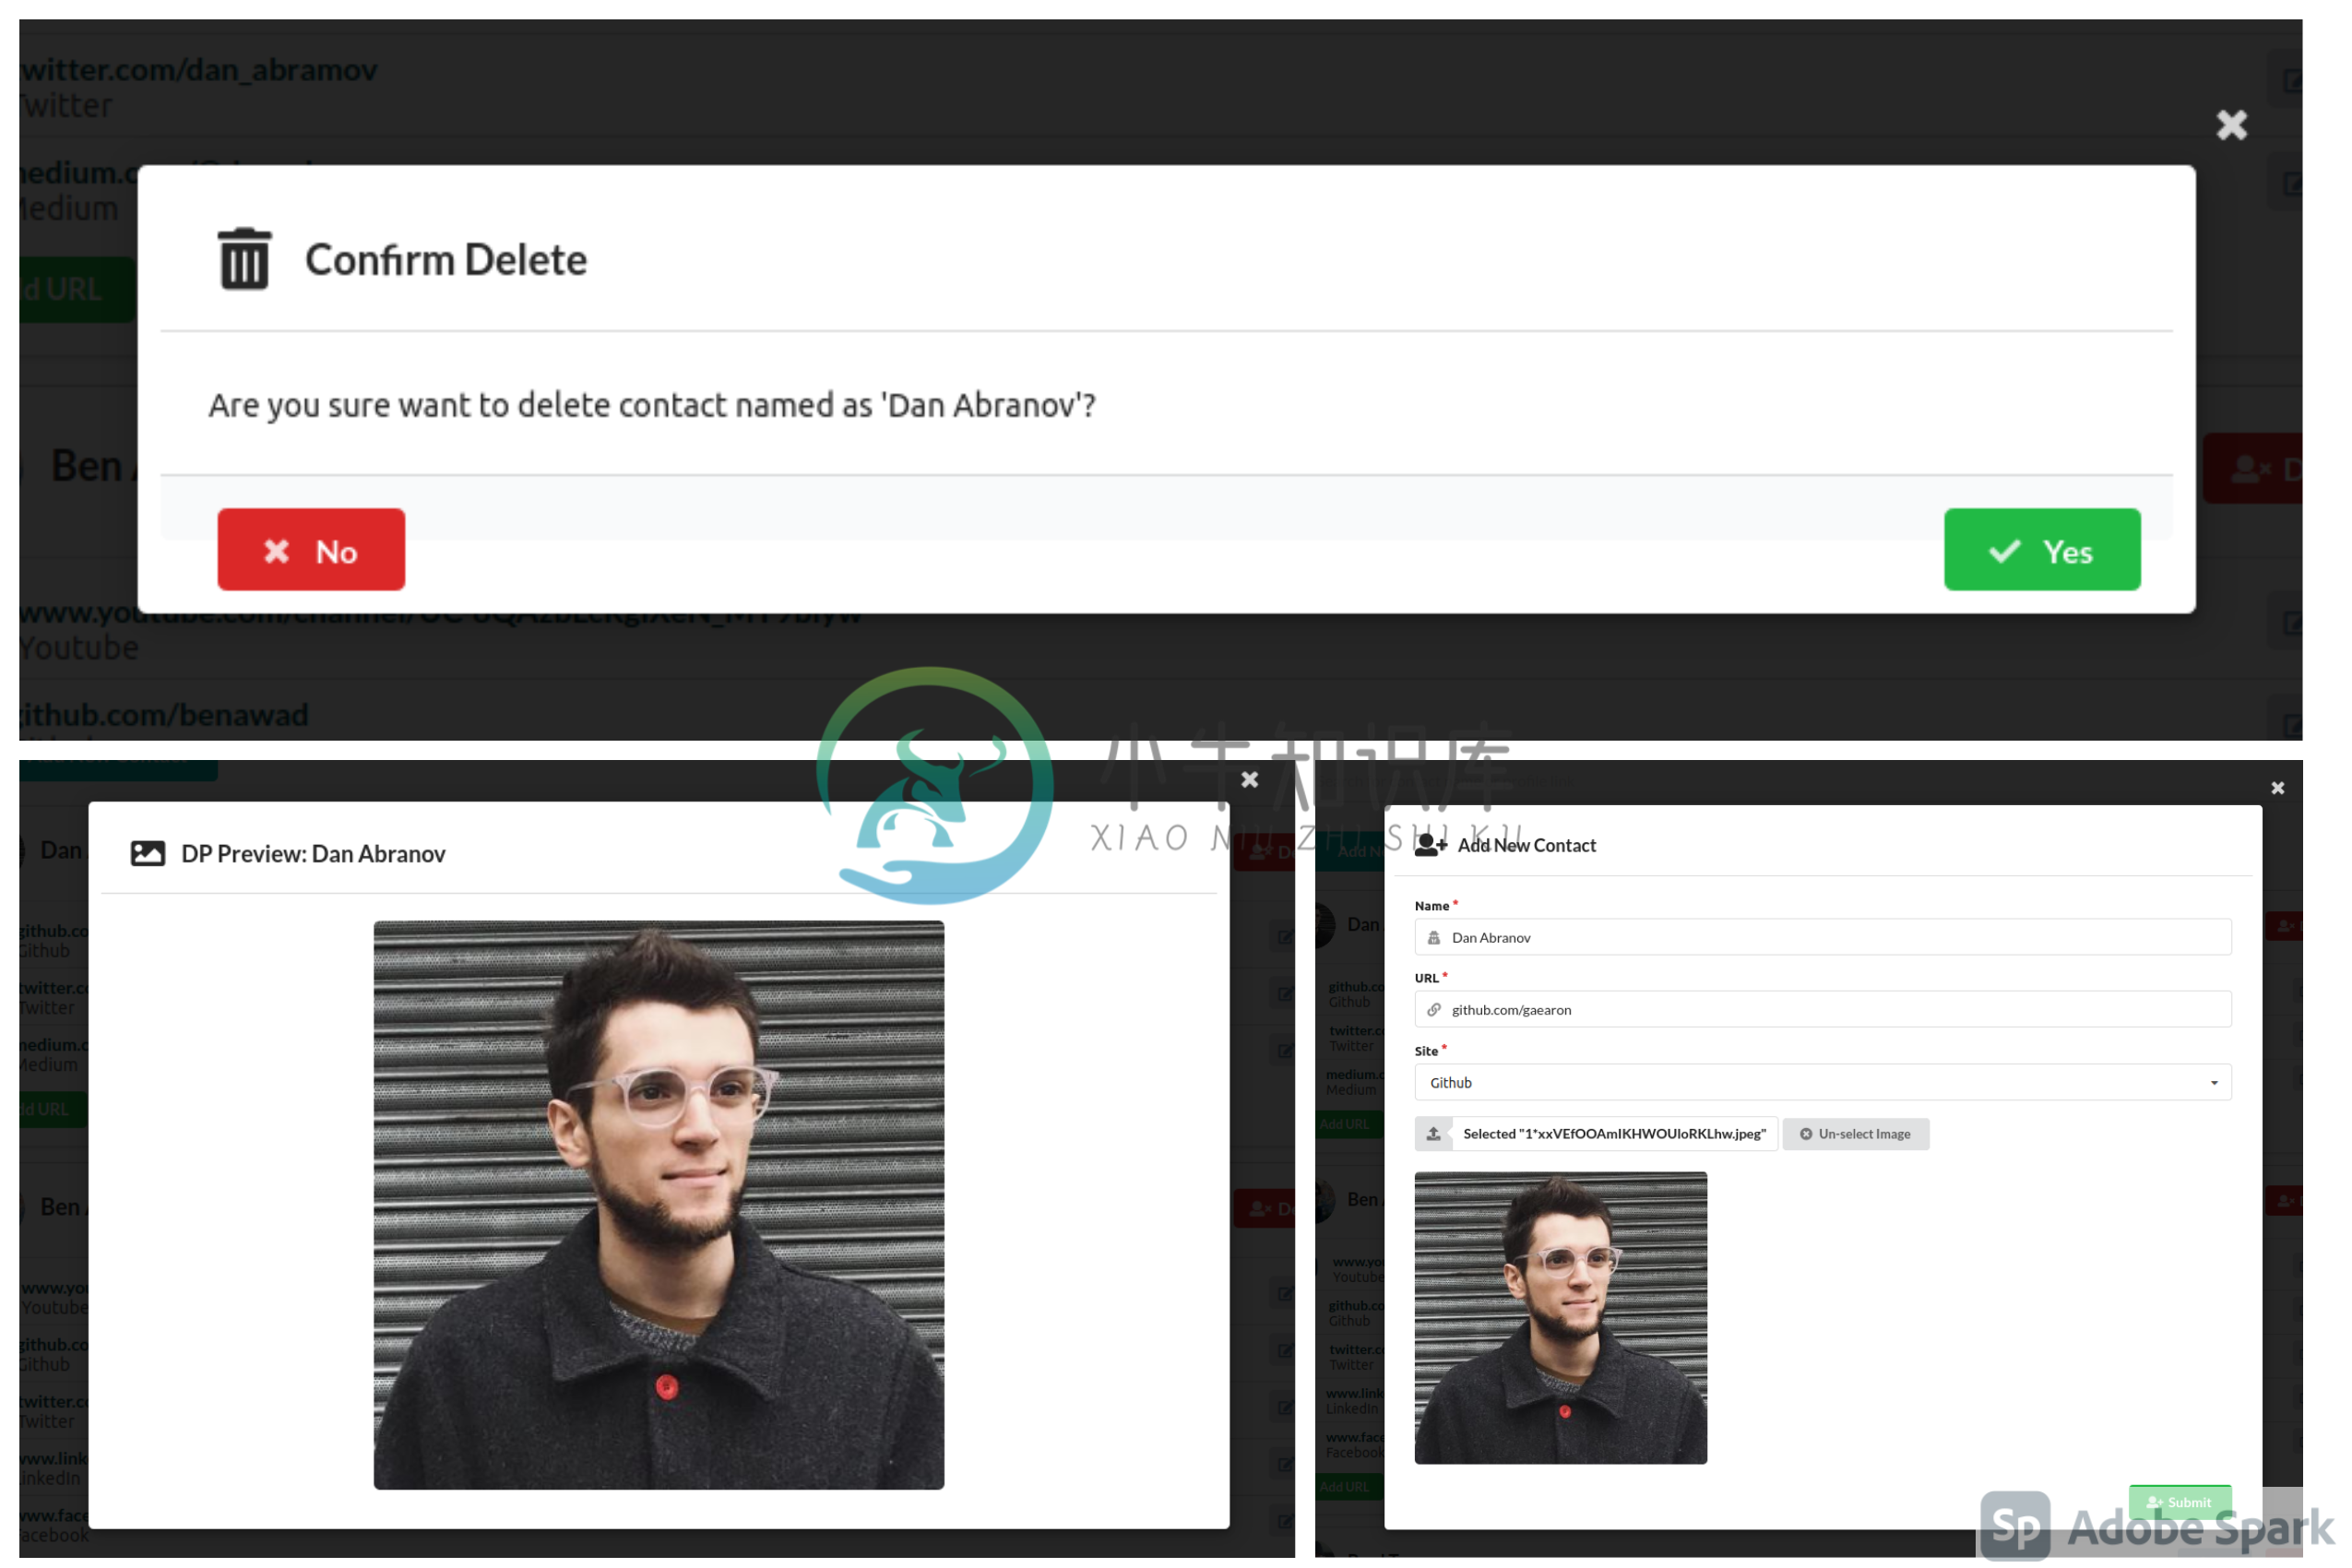The image size is (2352, 1568).
Task: Submit the new contact form
Action: [x=2179, y=1501]
